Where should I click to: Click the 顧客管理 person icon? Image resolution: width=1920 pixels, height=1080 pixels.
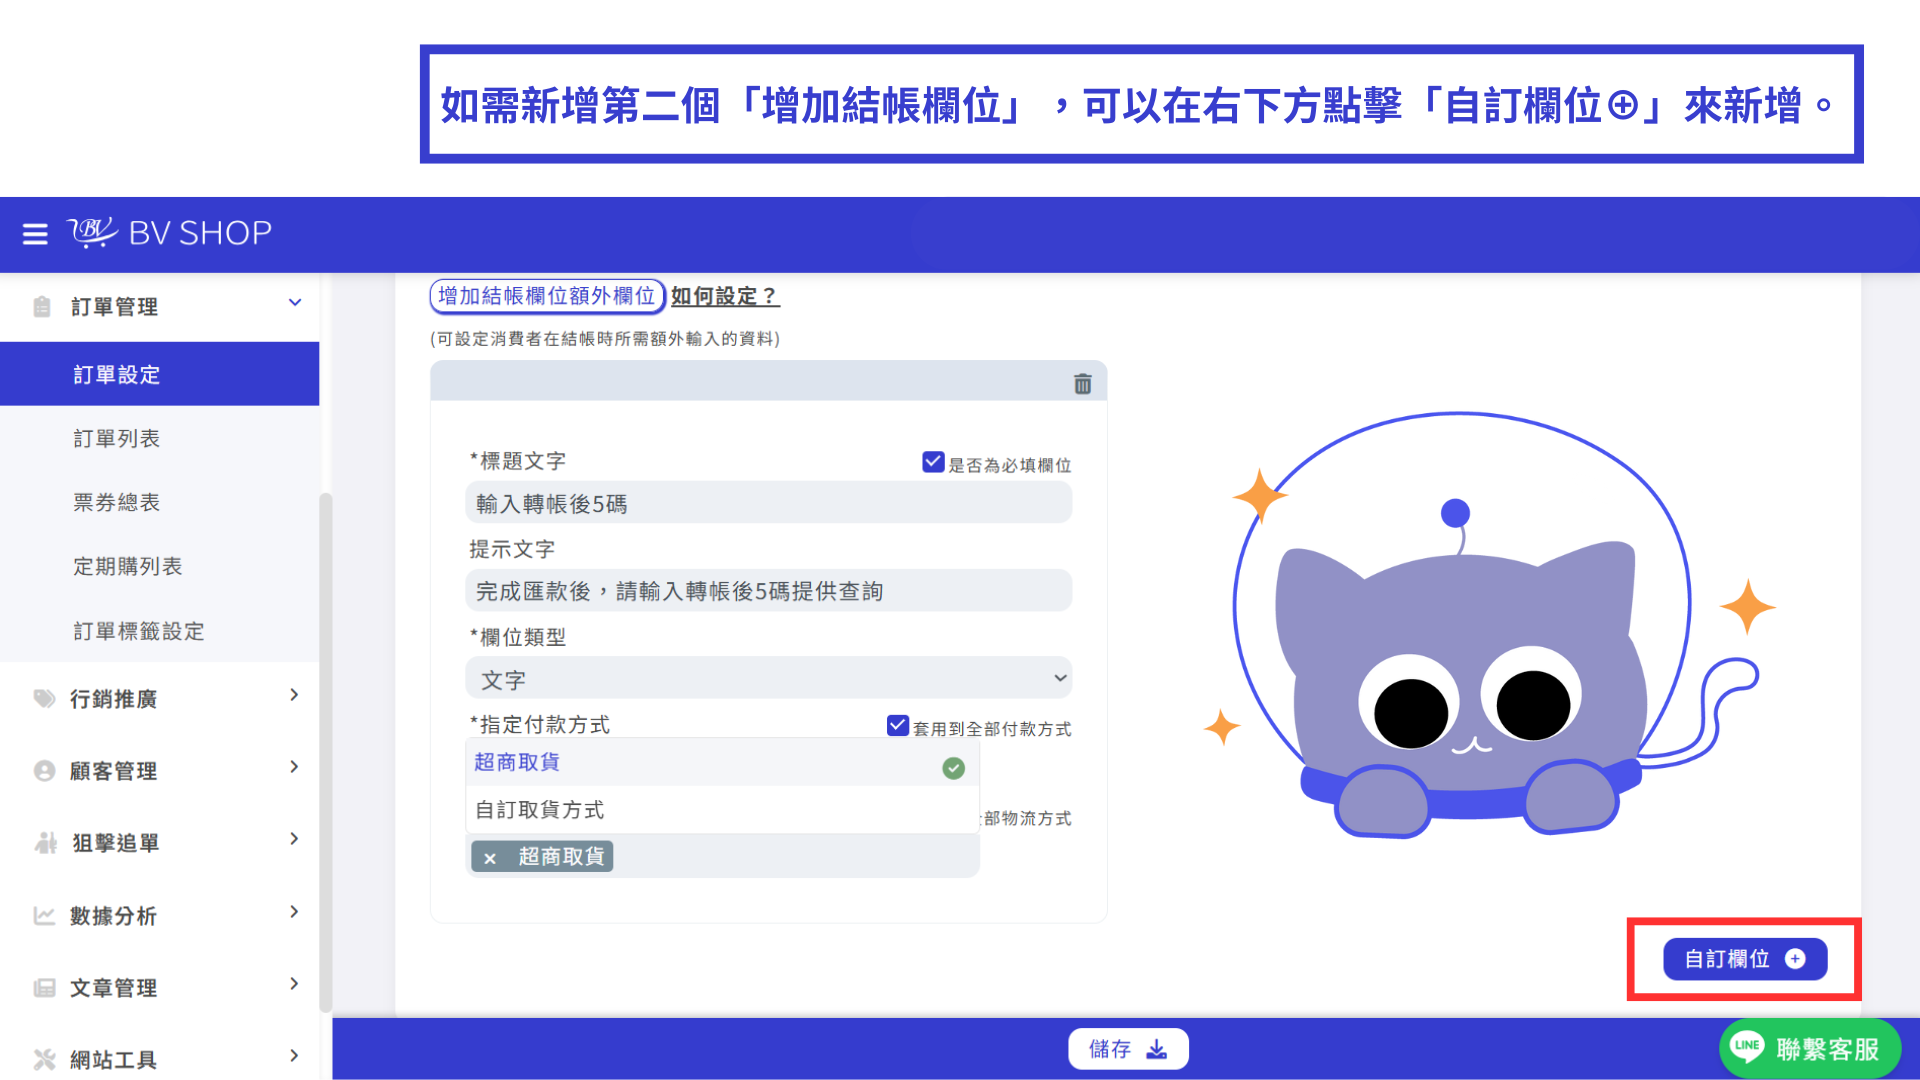(x=44, y=771)
